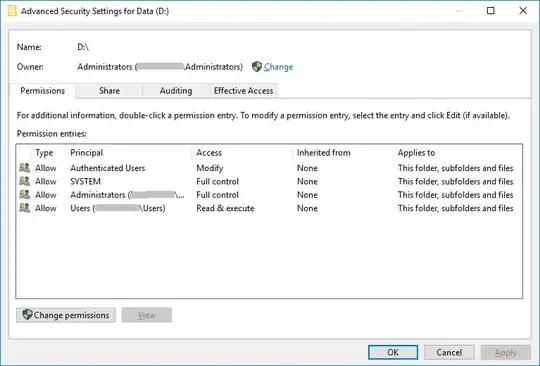
Task: Click the Type column header
Action: pyautogui.click(x=44, y=153)
